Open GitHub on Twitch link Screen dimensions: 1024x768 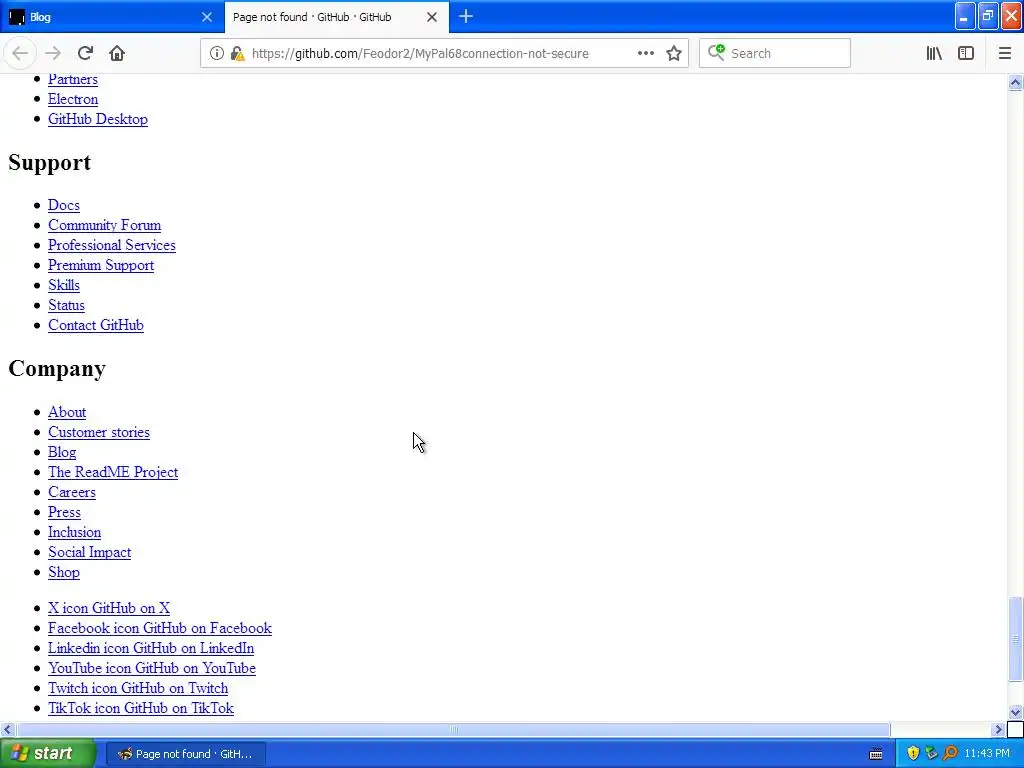click(138, 688)
